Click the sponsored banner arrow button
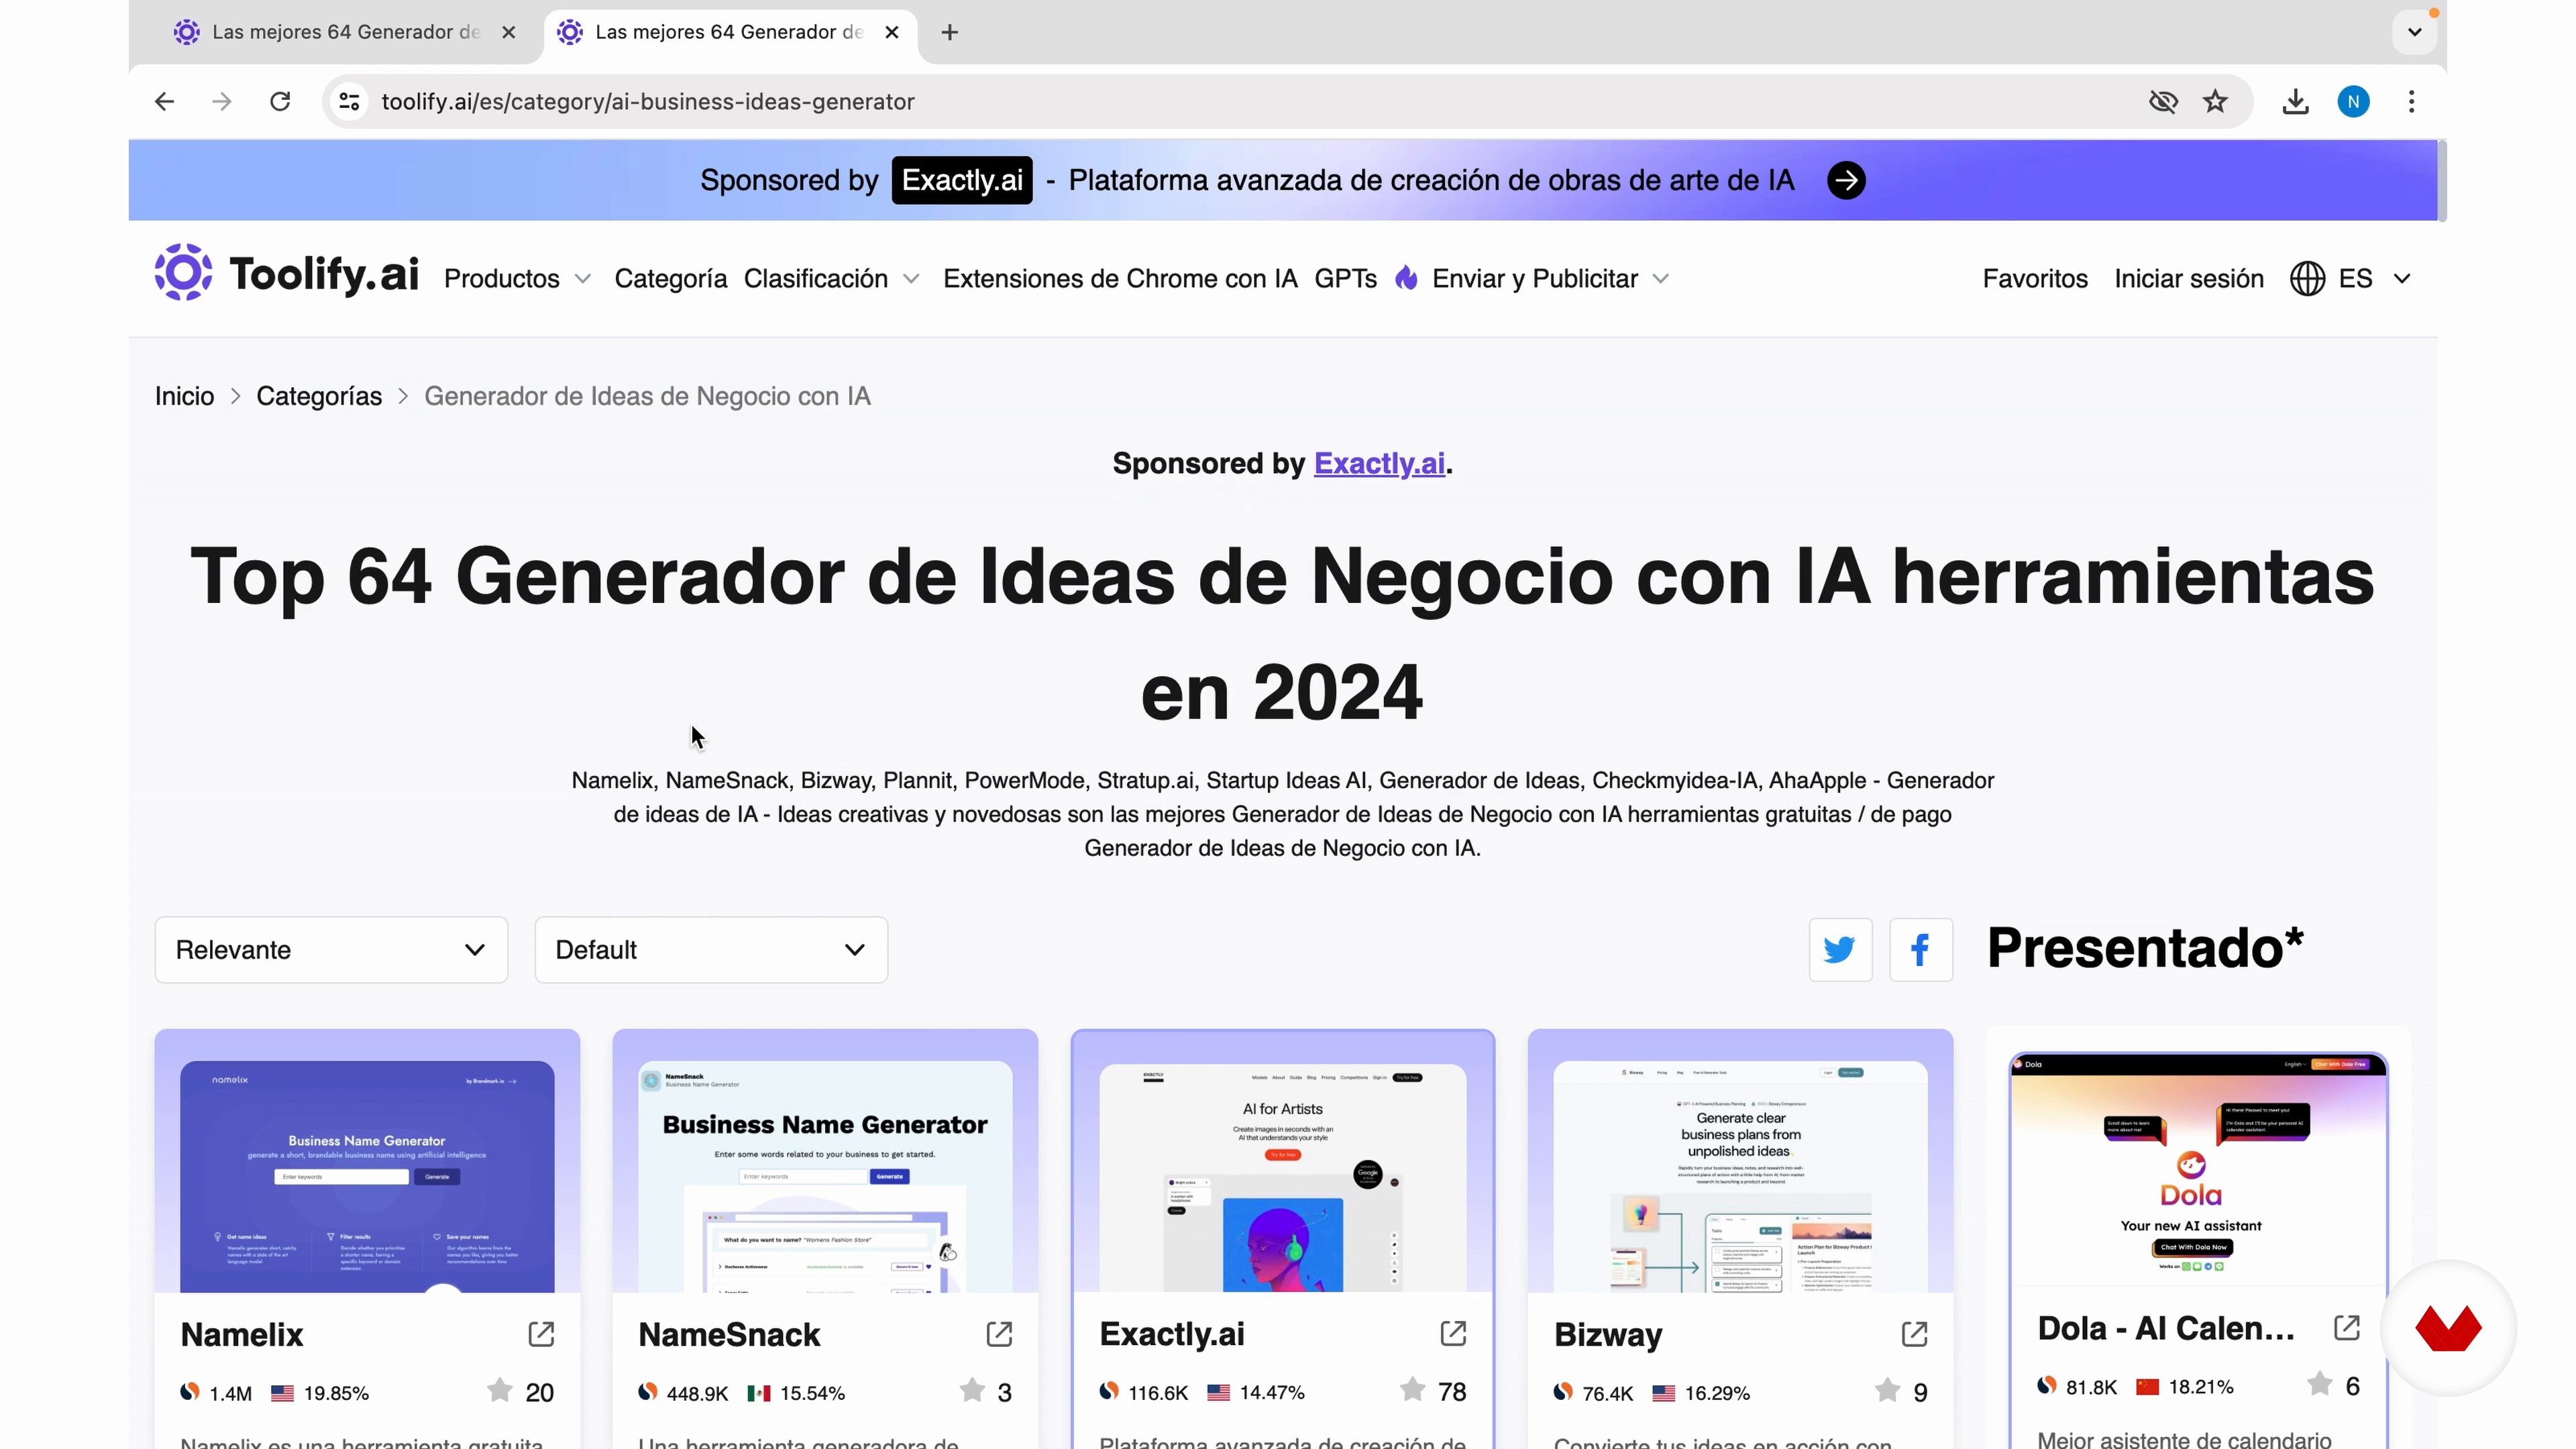Viewport: 2576px width, 1449px height. [x=1846, y=180]
